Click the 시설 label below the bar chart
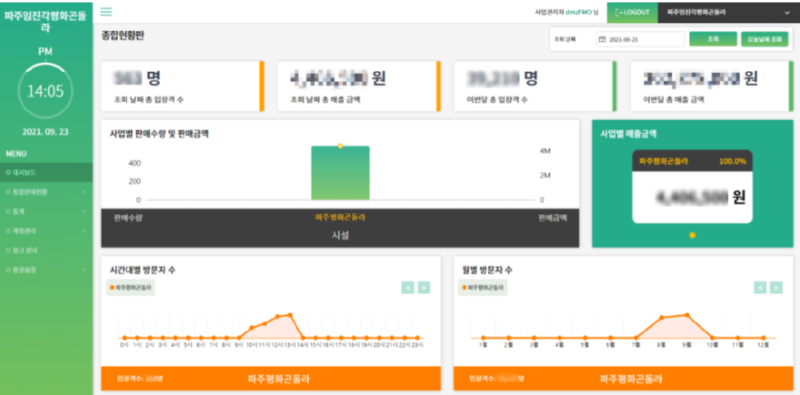This screenshot has height=395, width=800. pos(340,235)
